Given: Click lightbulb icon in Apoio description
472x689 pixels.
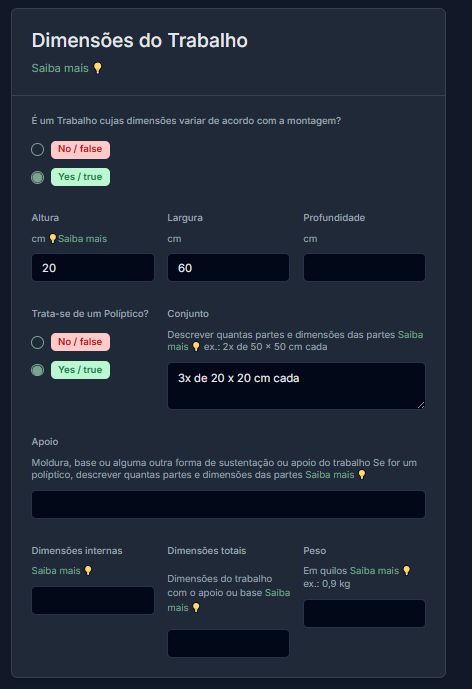Looking at the screenshot, I should [362, 475].
